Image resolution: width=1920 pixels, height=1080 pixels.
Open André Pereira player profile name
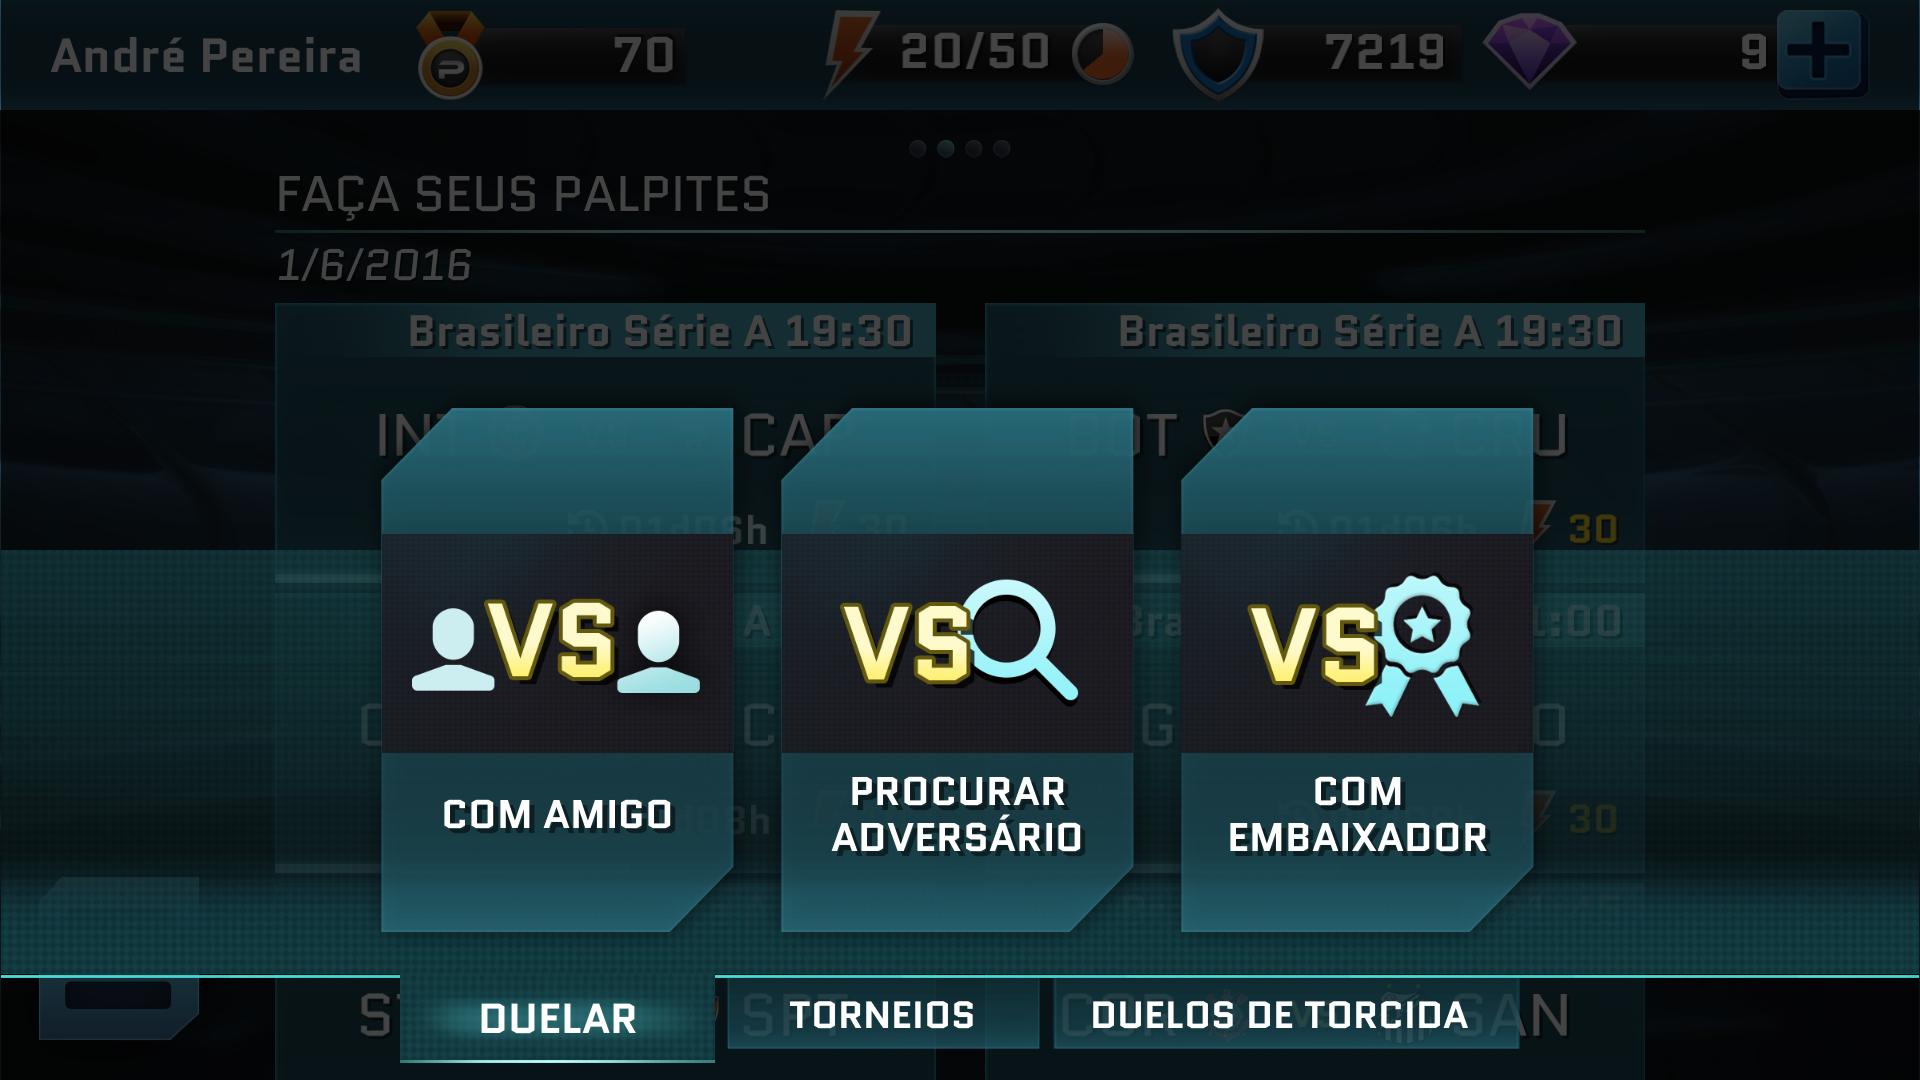pyautogui.click(x=206, y=55)
